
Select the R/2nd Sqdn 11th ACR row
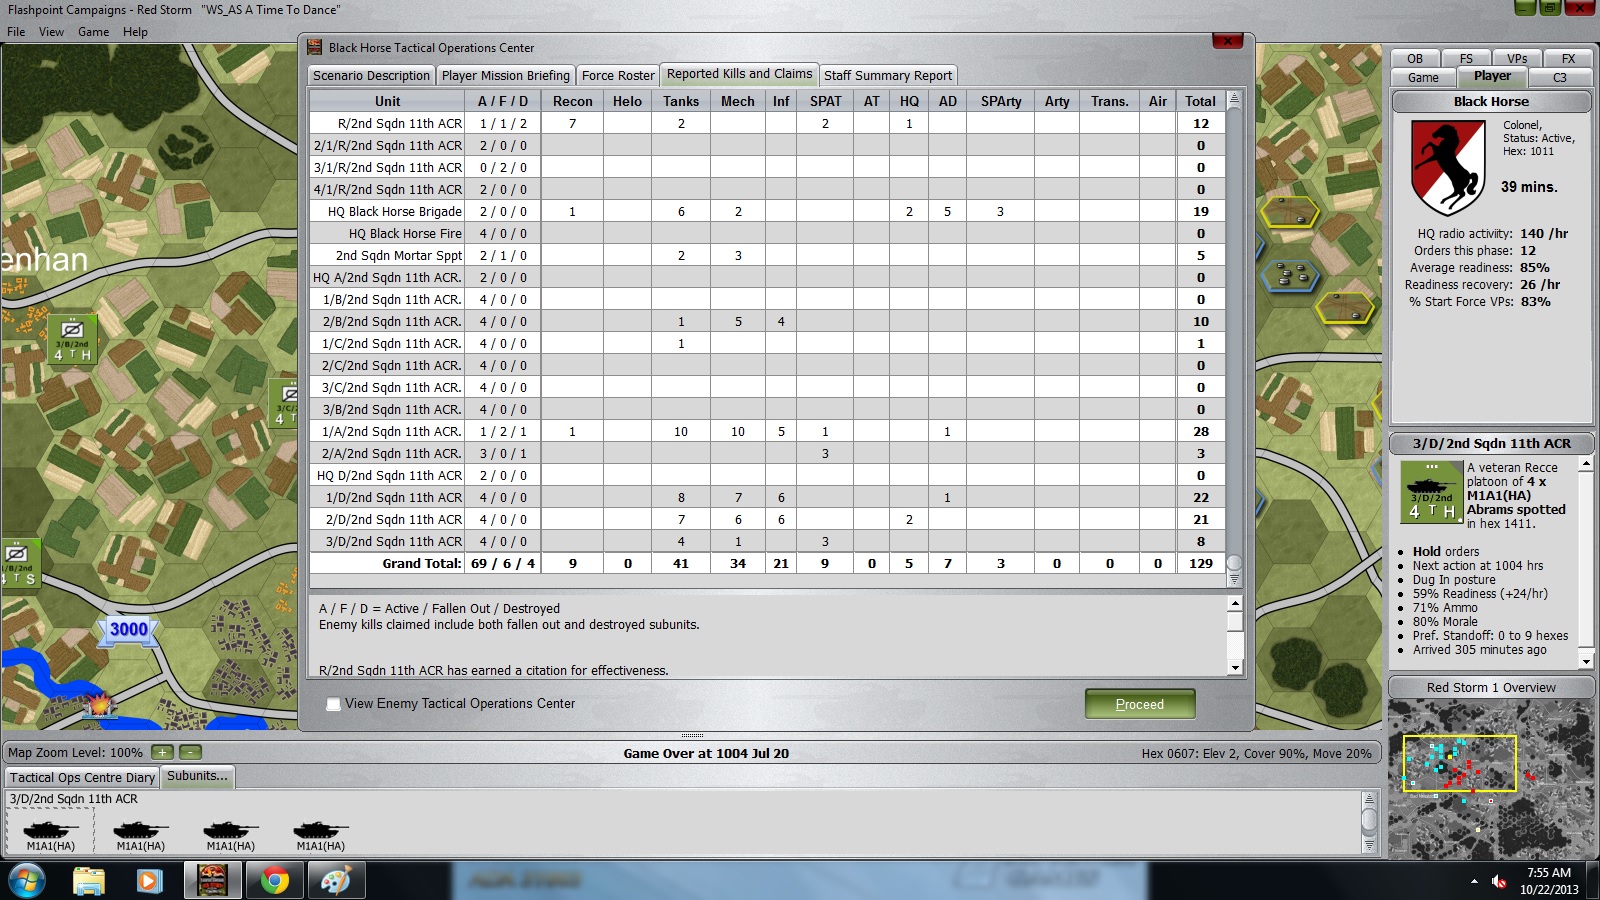768,124
